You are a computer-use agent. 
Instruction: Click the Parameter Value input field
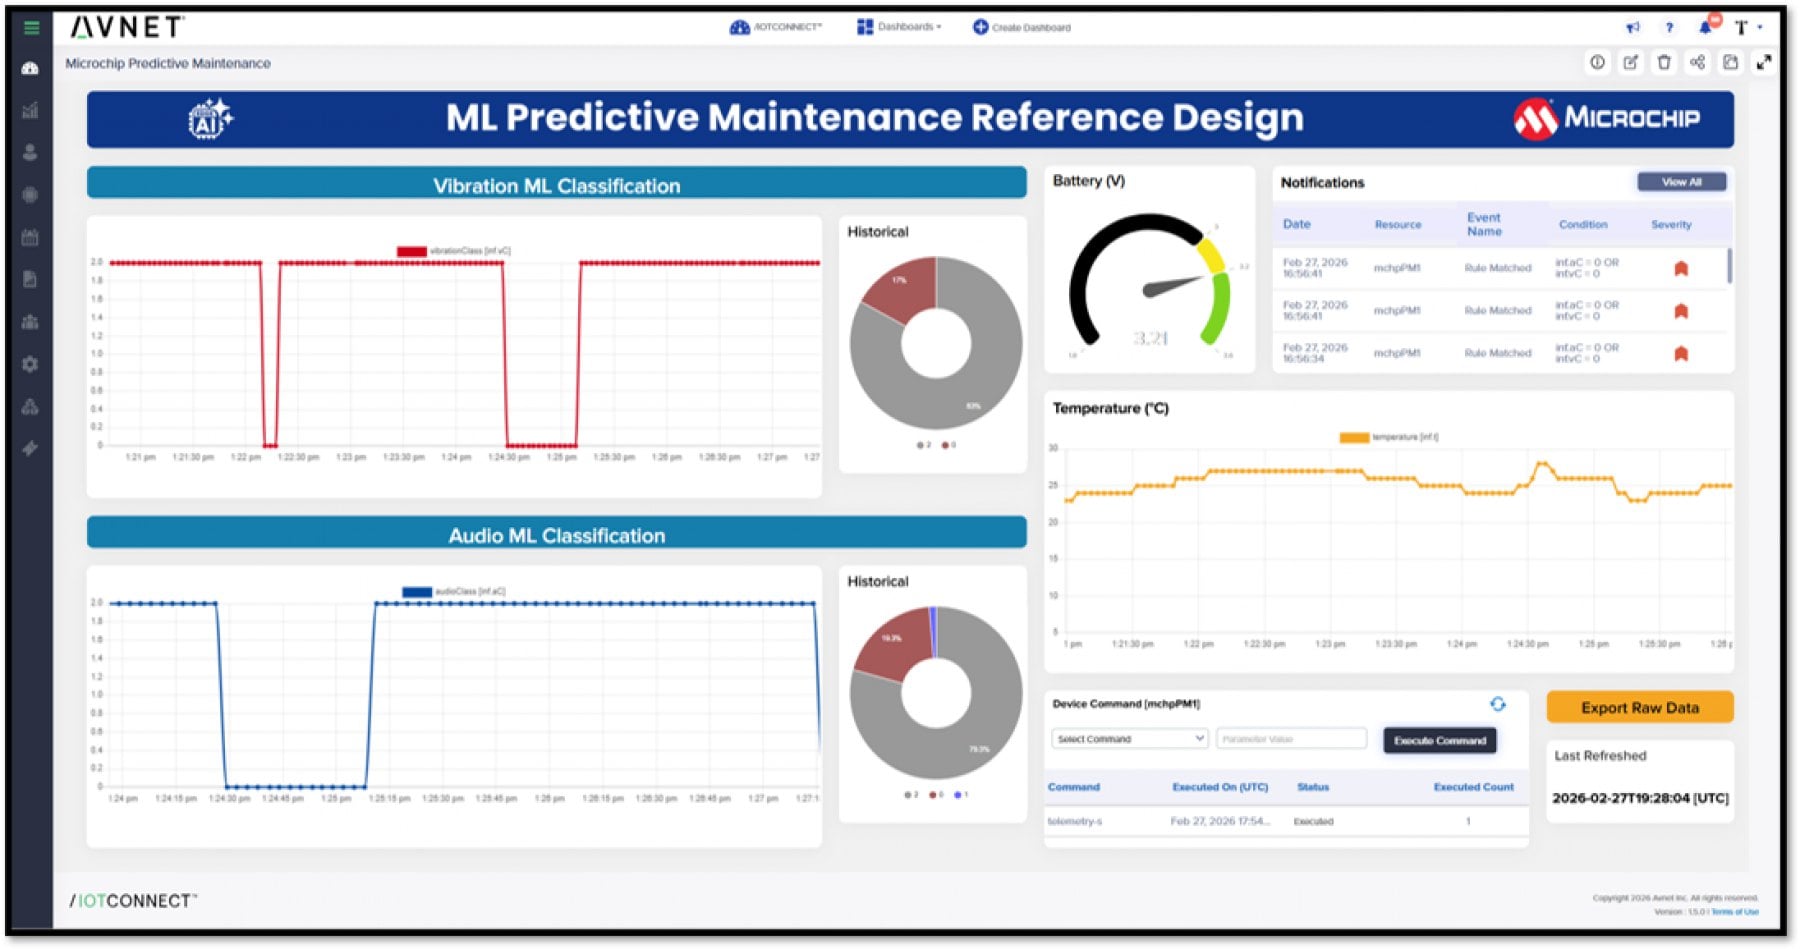point(1291,739)
